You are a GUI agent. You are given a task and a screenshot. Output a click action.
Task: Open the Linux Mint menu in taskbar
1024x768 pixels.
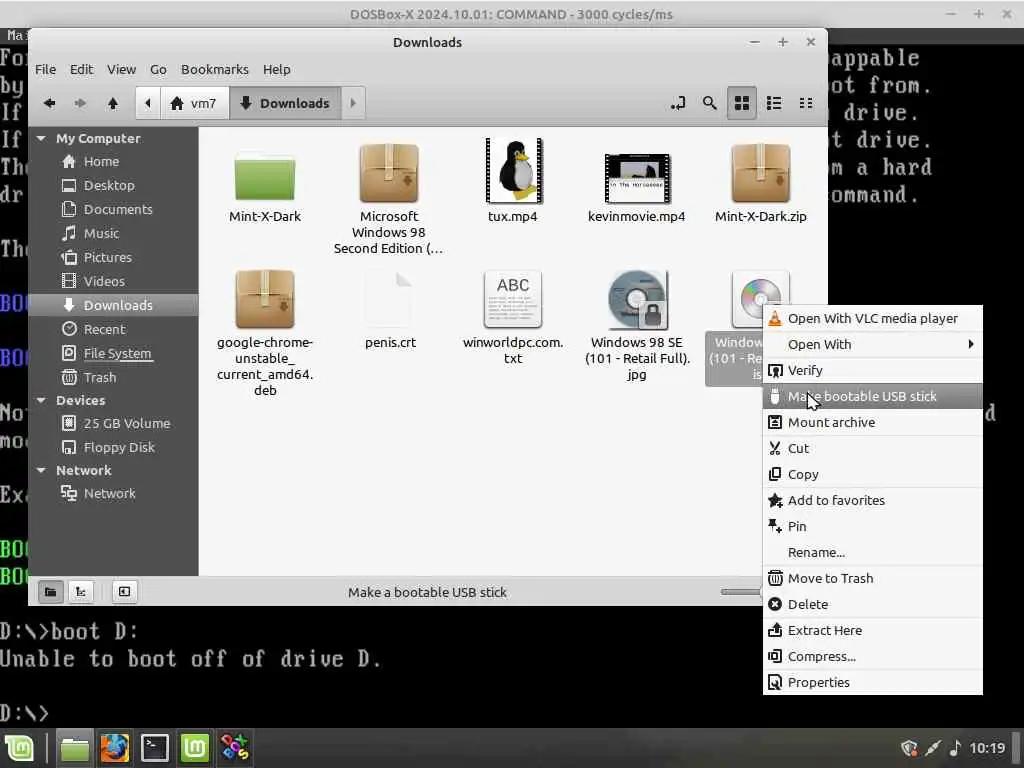pyautogui.click(x=20, y=748)
